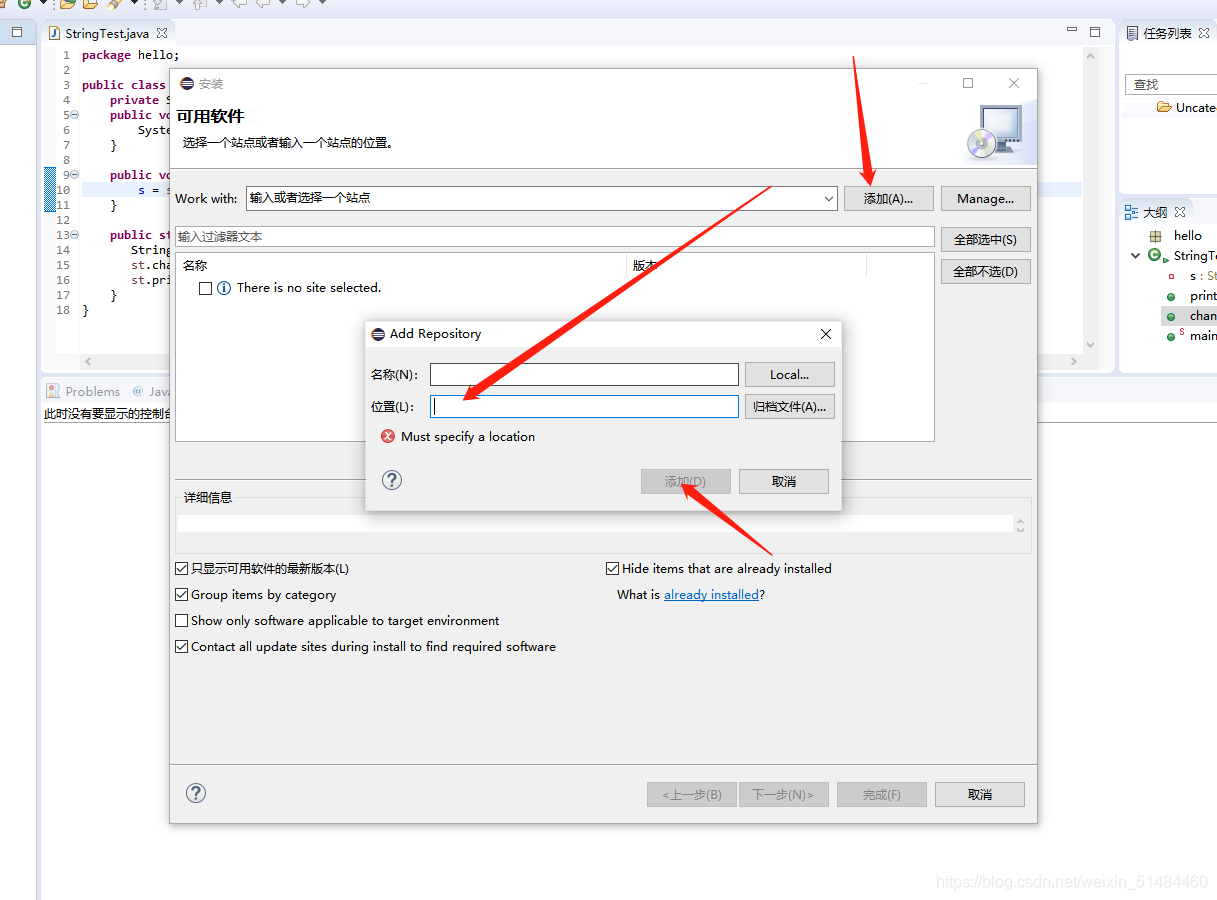The width and height of the screenshot is (1217, 900).
Task: Focus the 名称(N) name input field
Action: pos(584,375)
